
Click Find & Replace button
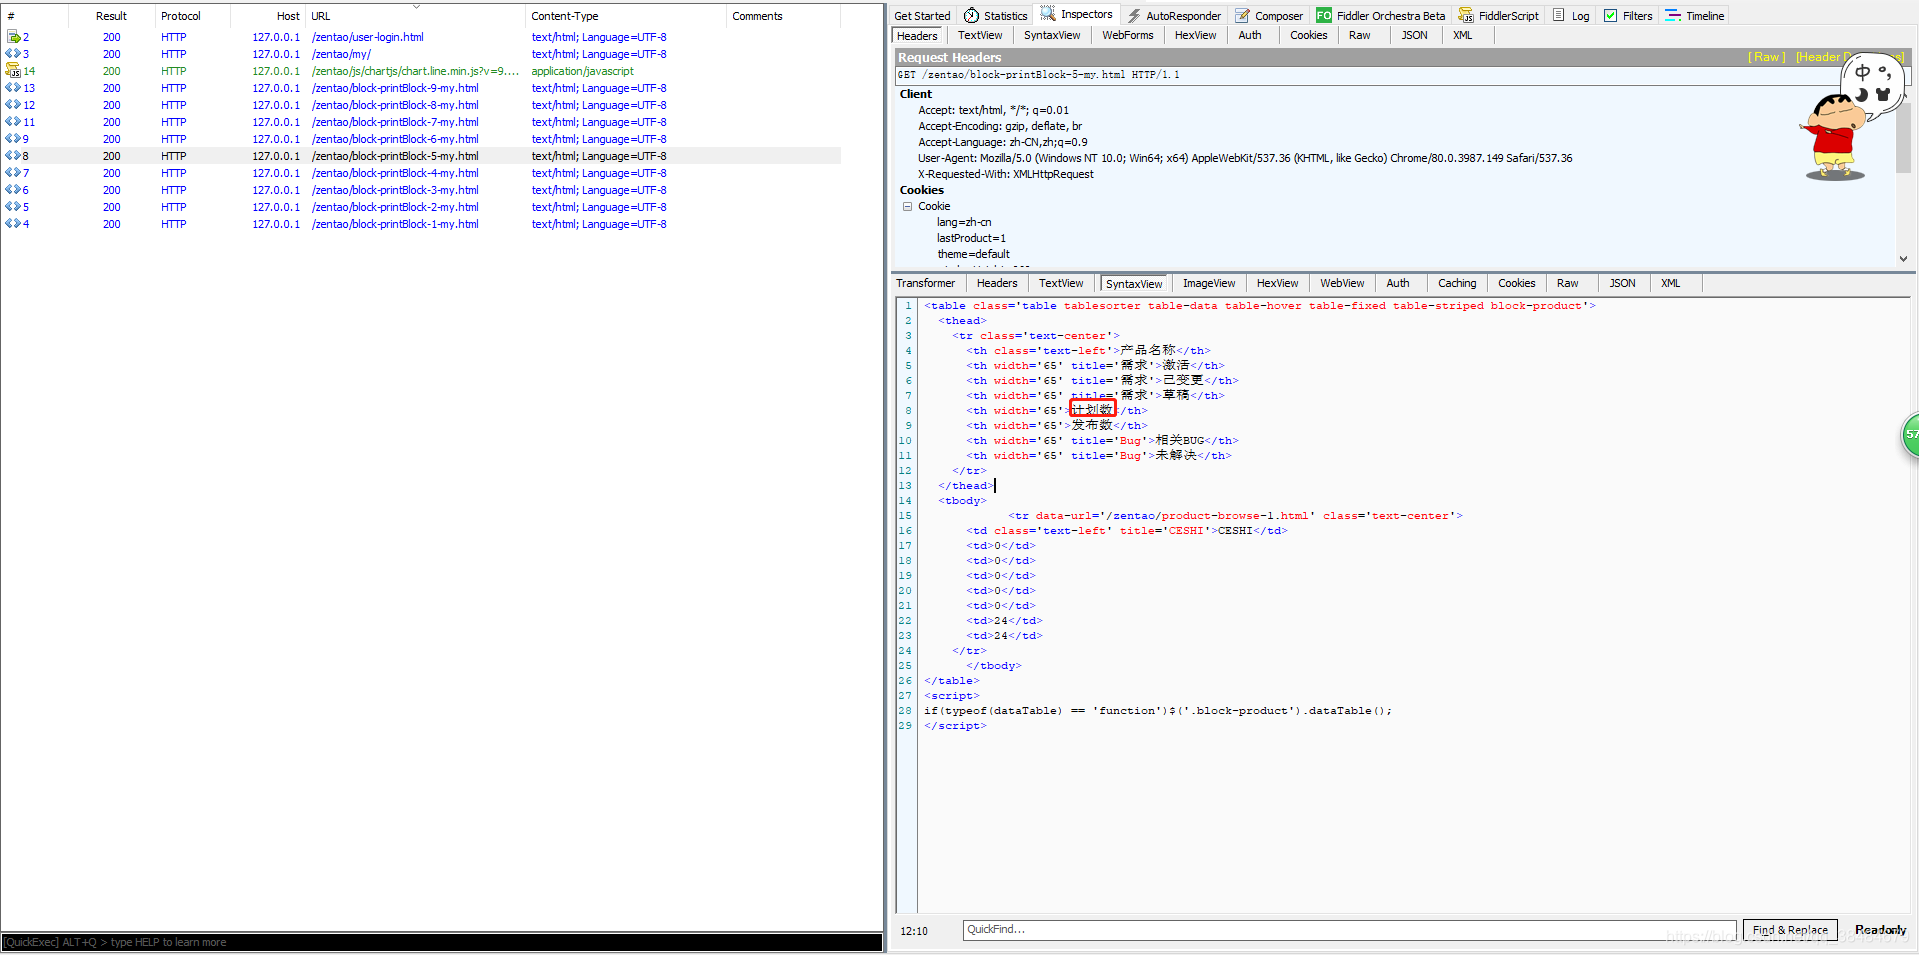(x=1790, y=930)
